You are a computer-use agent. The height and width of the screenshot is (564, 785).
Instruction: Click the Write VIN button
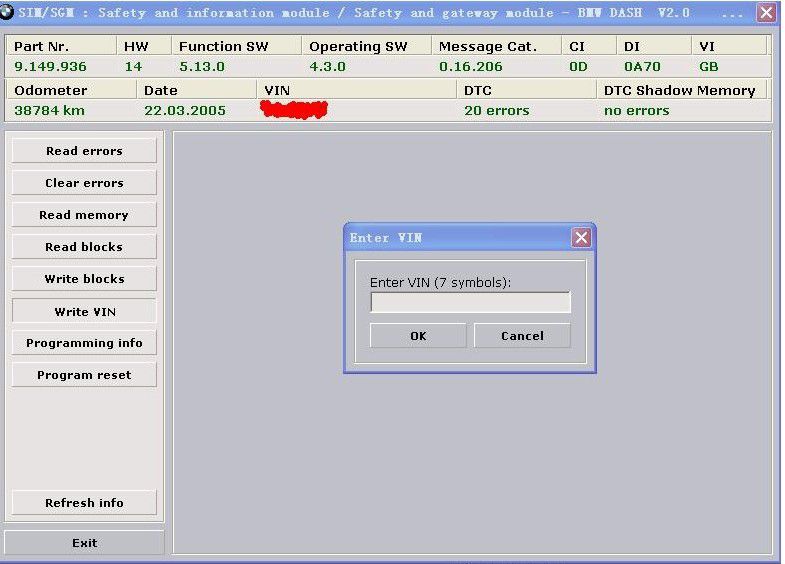pyautogui.click(x=84, y=311)
